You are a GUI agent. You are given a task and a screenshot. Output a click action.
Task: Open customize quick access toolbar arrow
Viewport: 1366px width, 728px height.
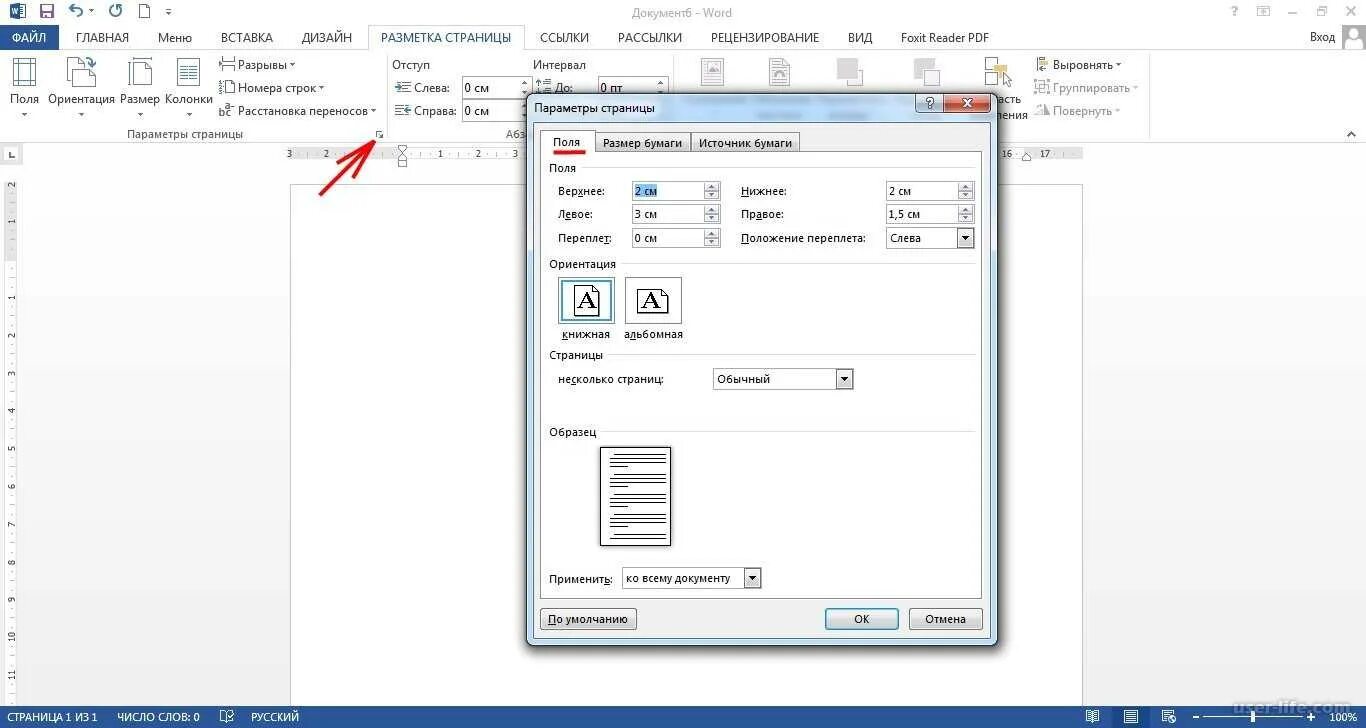(x=168, y=13)
